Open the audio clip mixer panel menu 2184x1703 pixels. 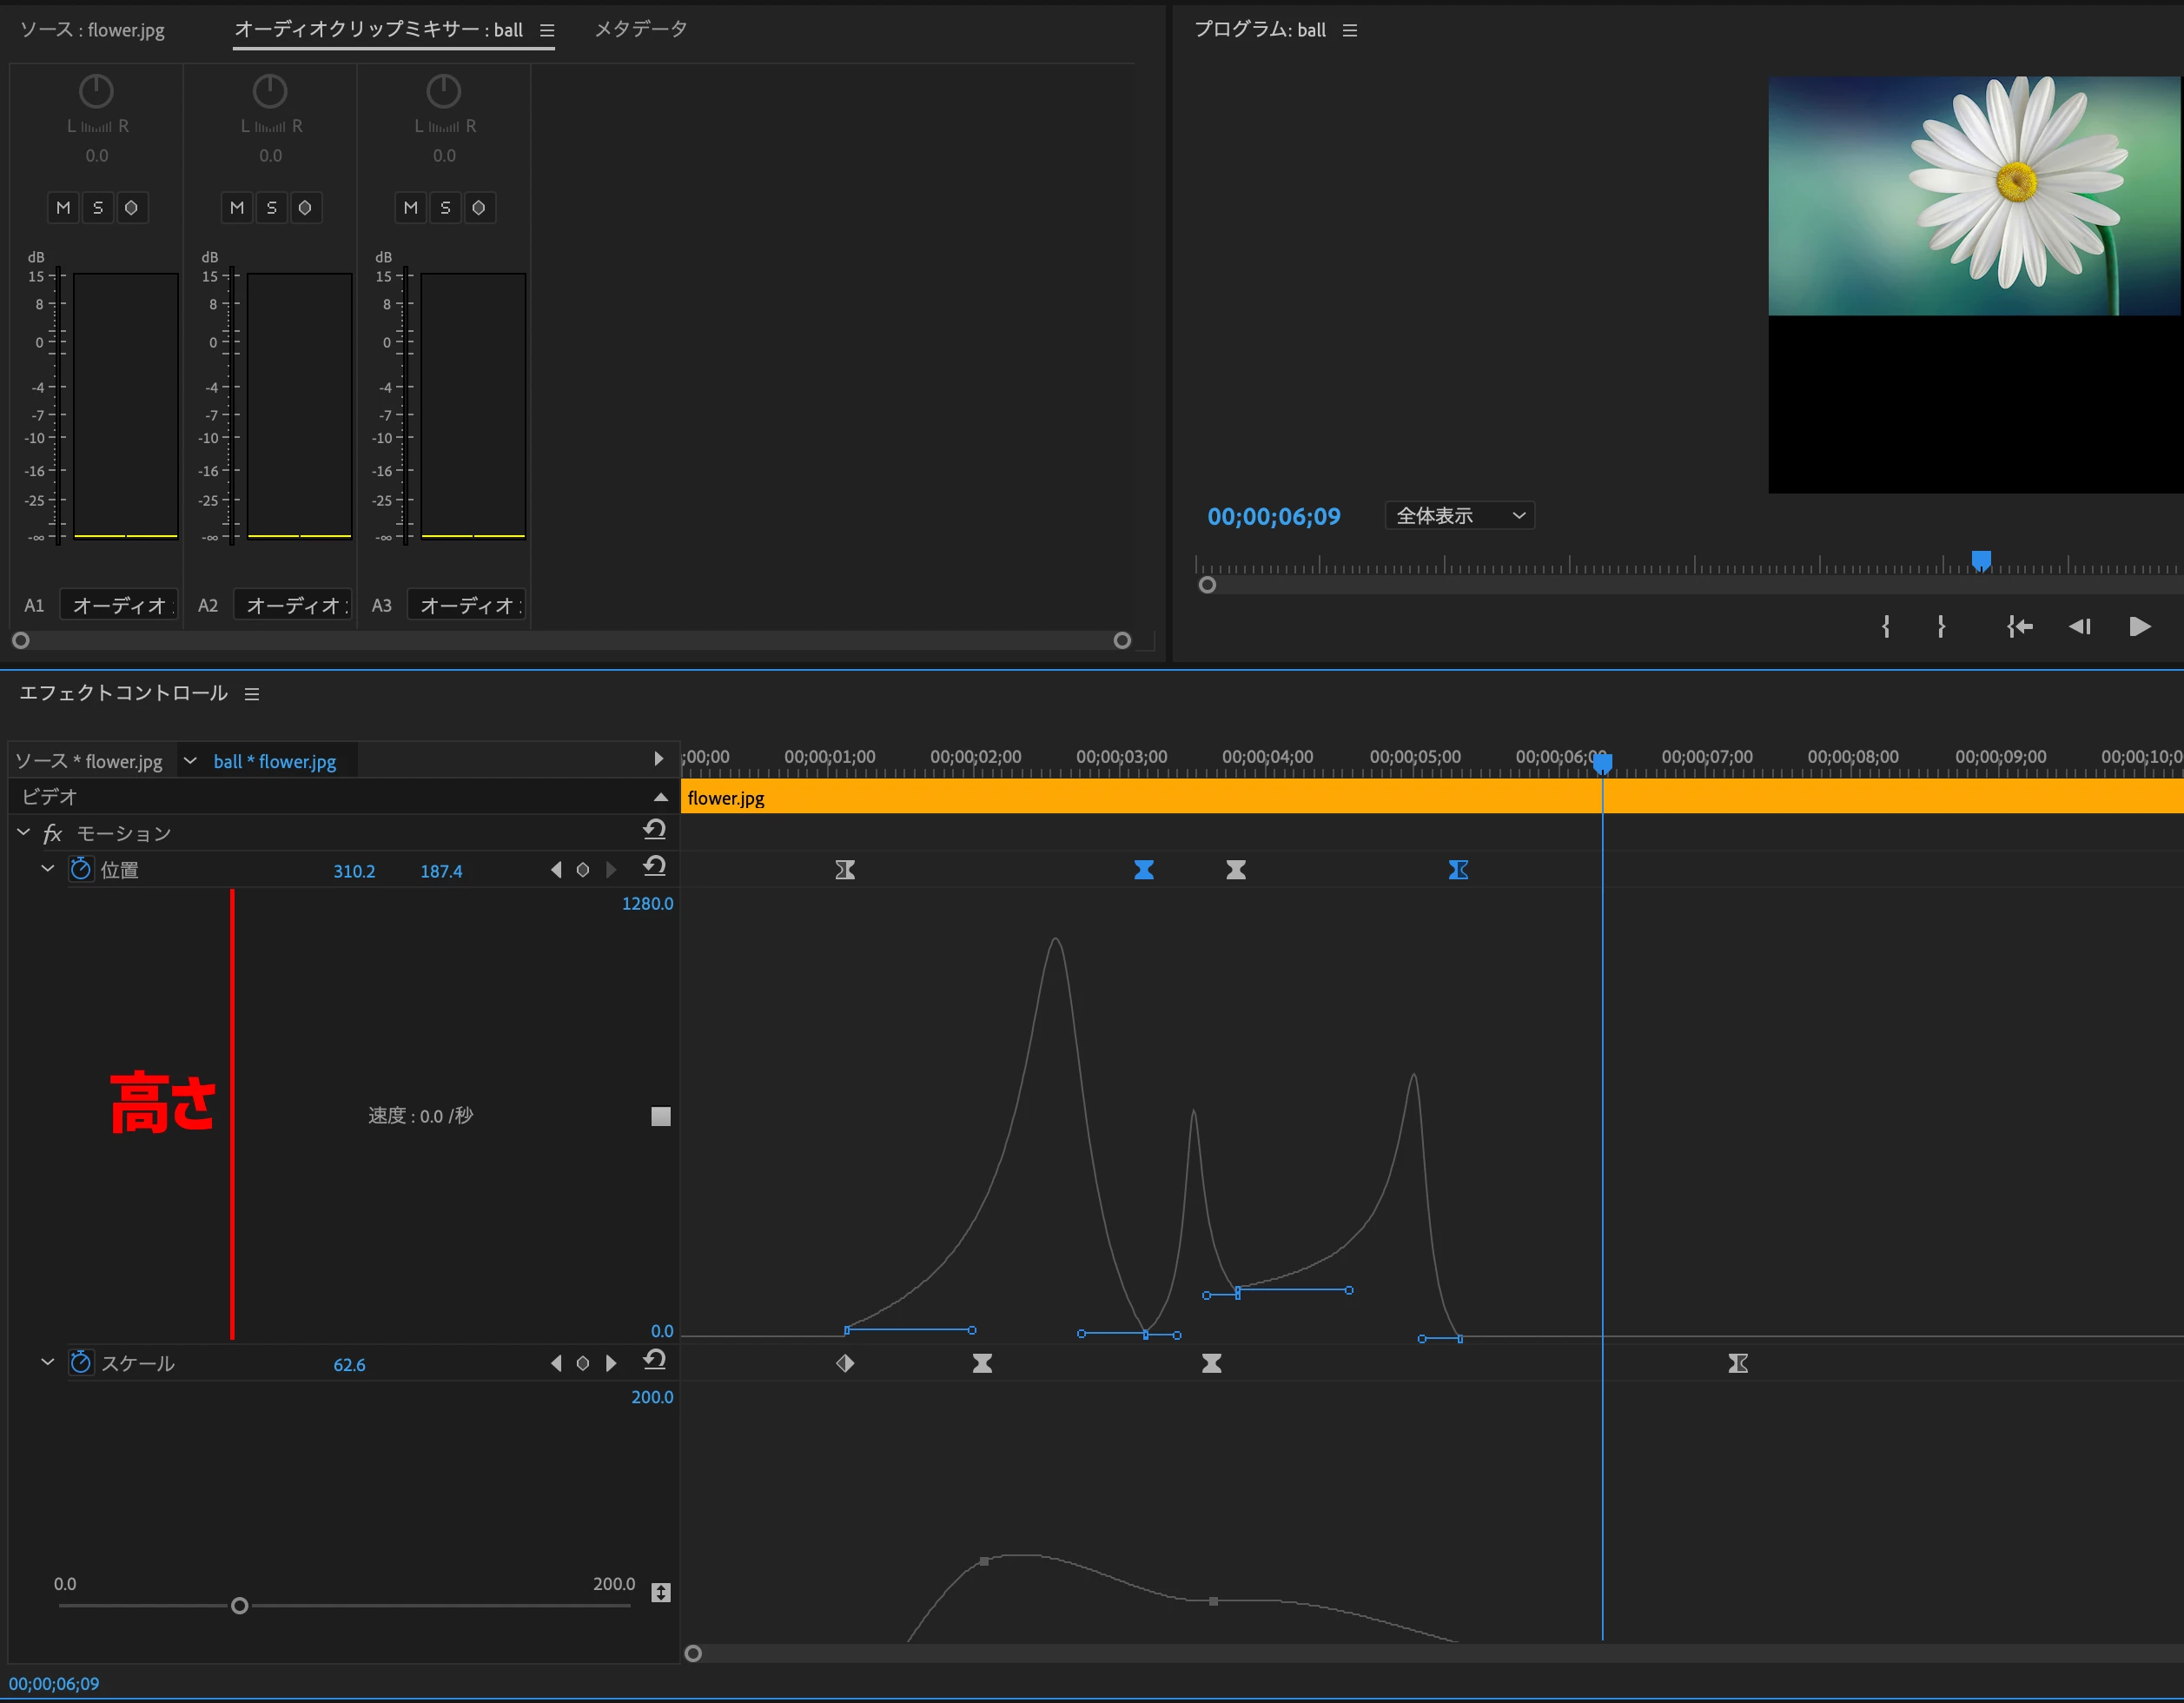547,31
